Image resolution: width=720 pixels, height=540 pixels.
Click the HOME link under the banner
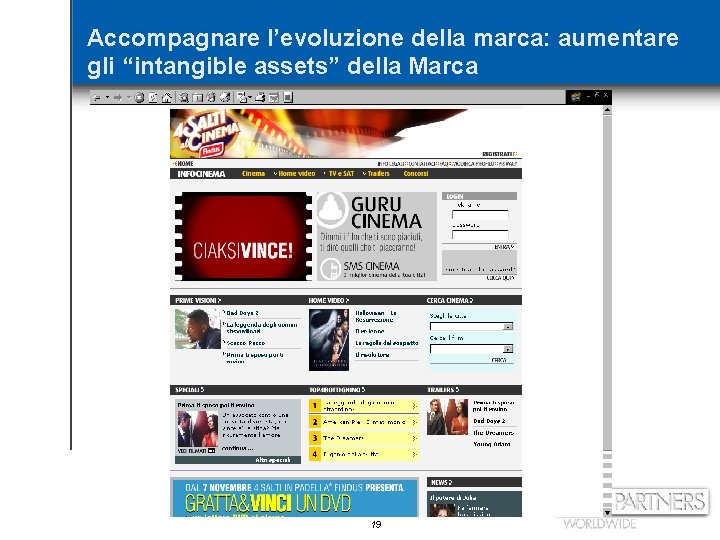click(184, 163)
